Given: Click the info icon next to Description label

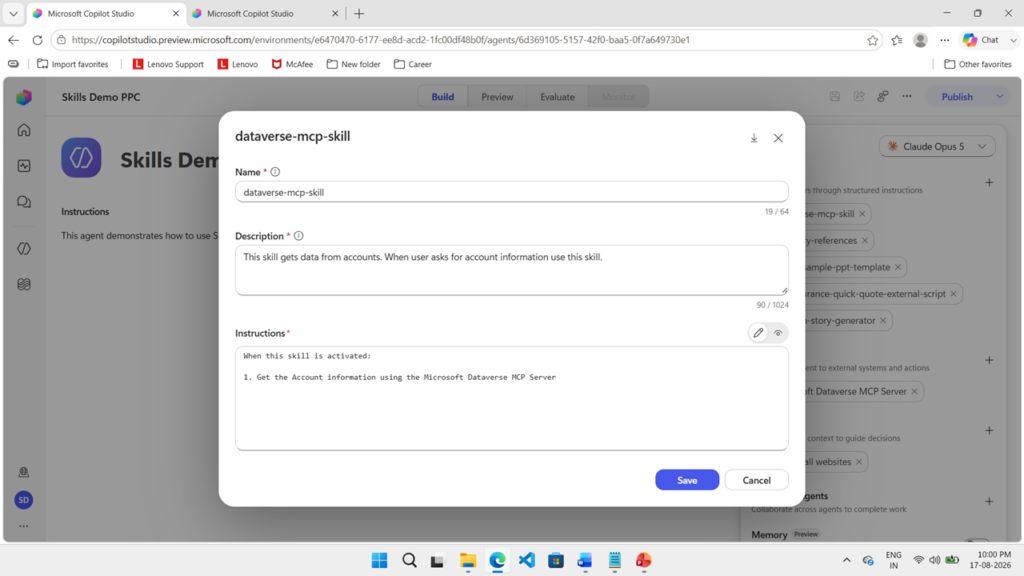Looking at the screenshot, I should point(298,236).
